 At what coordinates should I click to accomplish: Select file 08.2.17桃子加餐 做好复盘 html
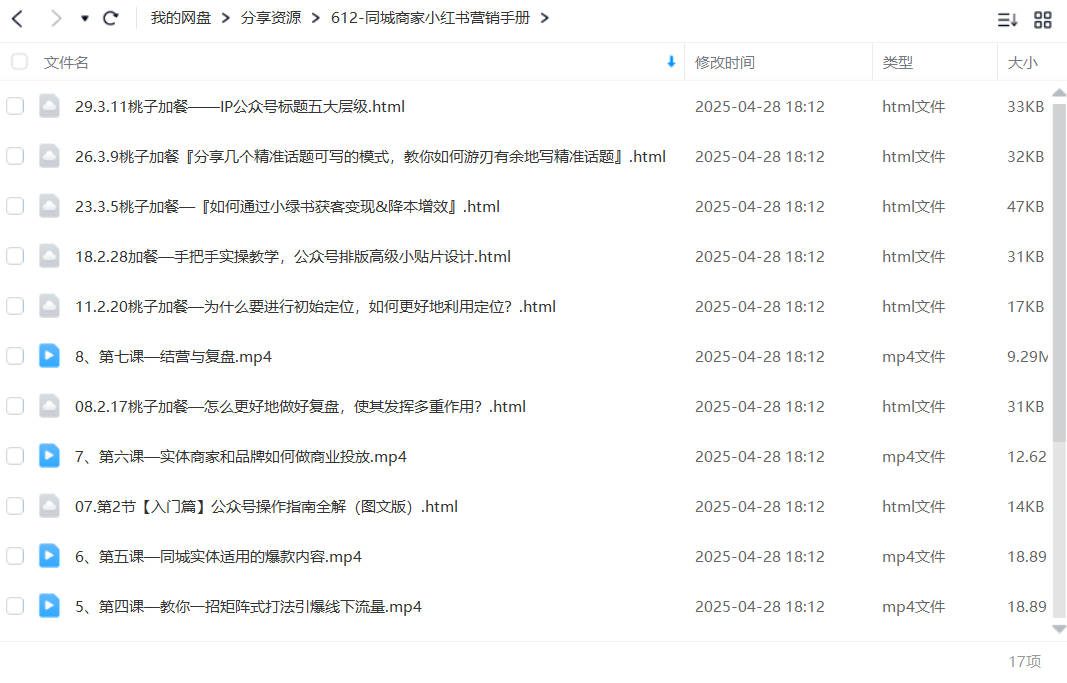click(300, 407)
